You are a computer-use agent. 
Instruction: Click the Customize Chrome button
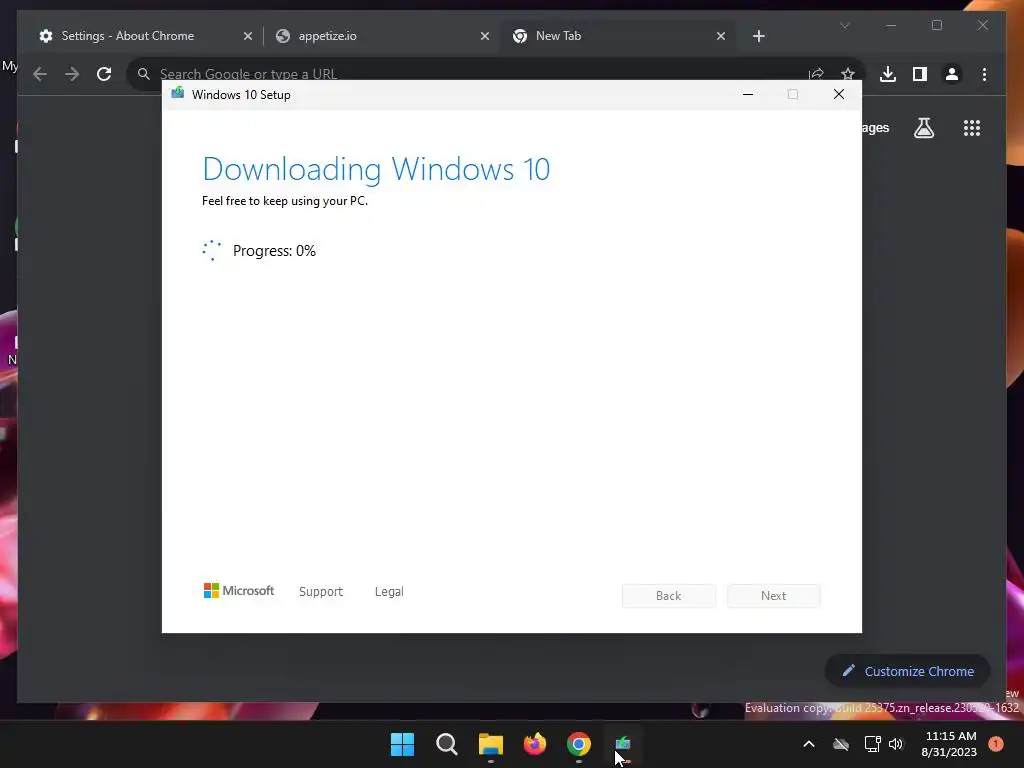click(x=908, y=671)
